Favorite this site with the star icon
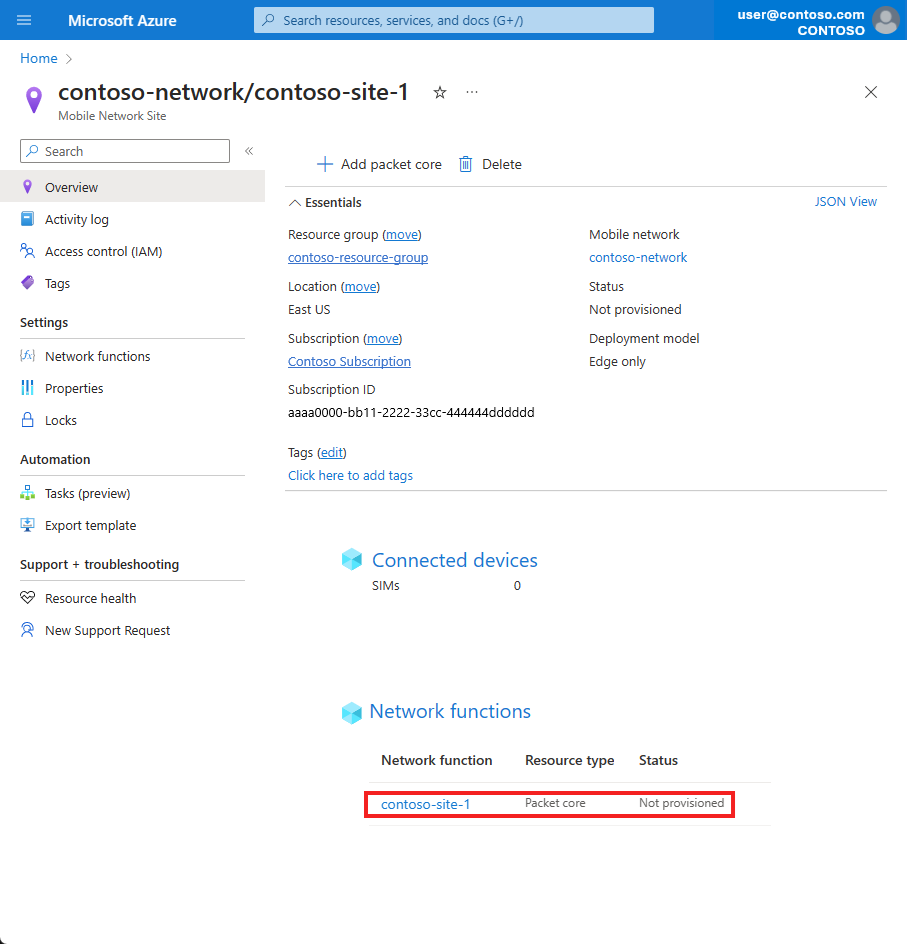Screen dimensions: 907x944 (440, 93)
